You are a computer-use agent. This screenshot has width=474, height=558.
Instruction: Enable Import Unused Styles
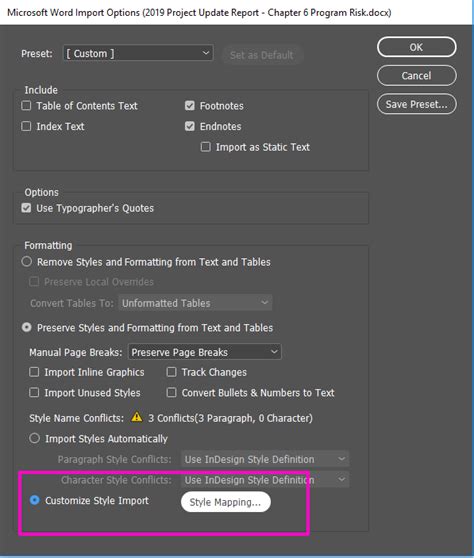[x=34, y=393]
